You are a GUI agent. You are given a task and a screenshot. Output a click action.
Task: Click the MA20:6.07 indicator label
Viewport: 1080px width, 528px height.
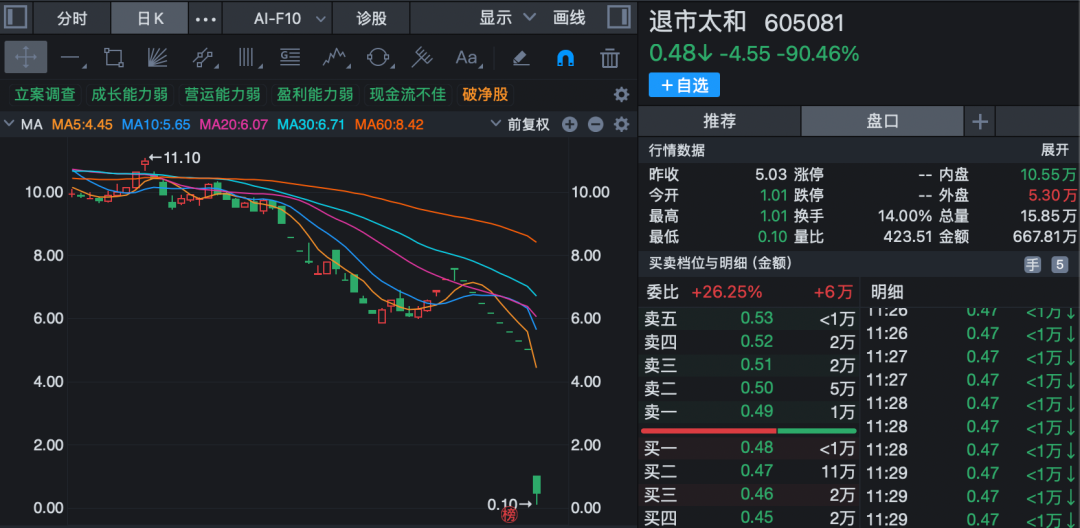pos(233,125)
